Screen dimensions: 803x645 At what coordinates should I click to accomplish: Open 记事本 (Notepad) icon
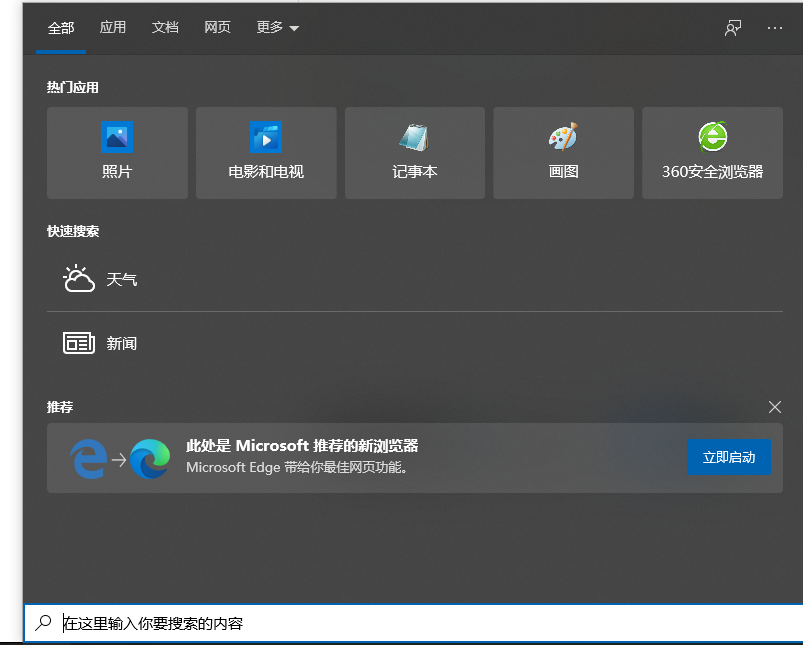[x=414, y=138]
